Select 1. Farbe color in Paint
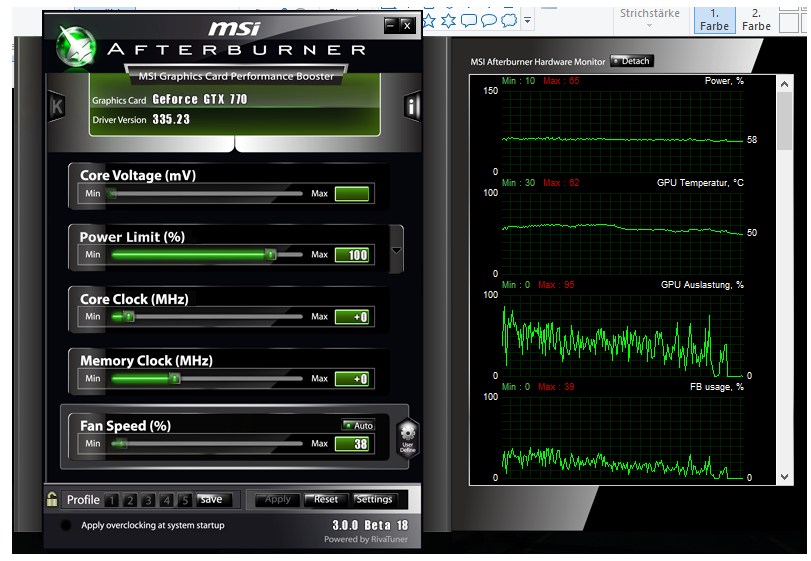 point(714,20)
